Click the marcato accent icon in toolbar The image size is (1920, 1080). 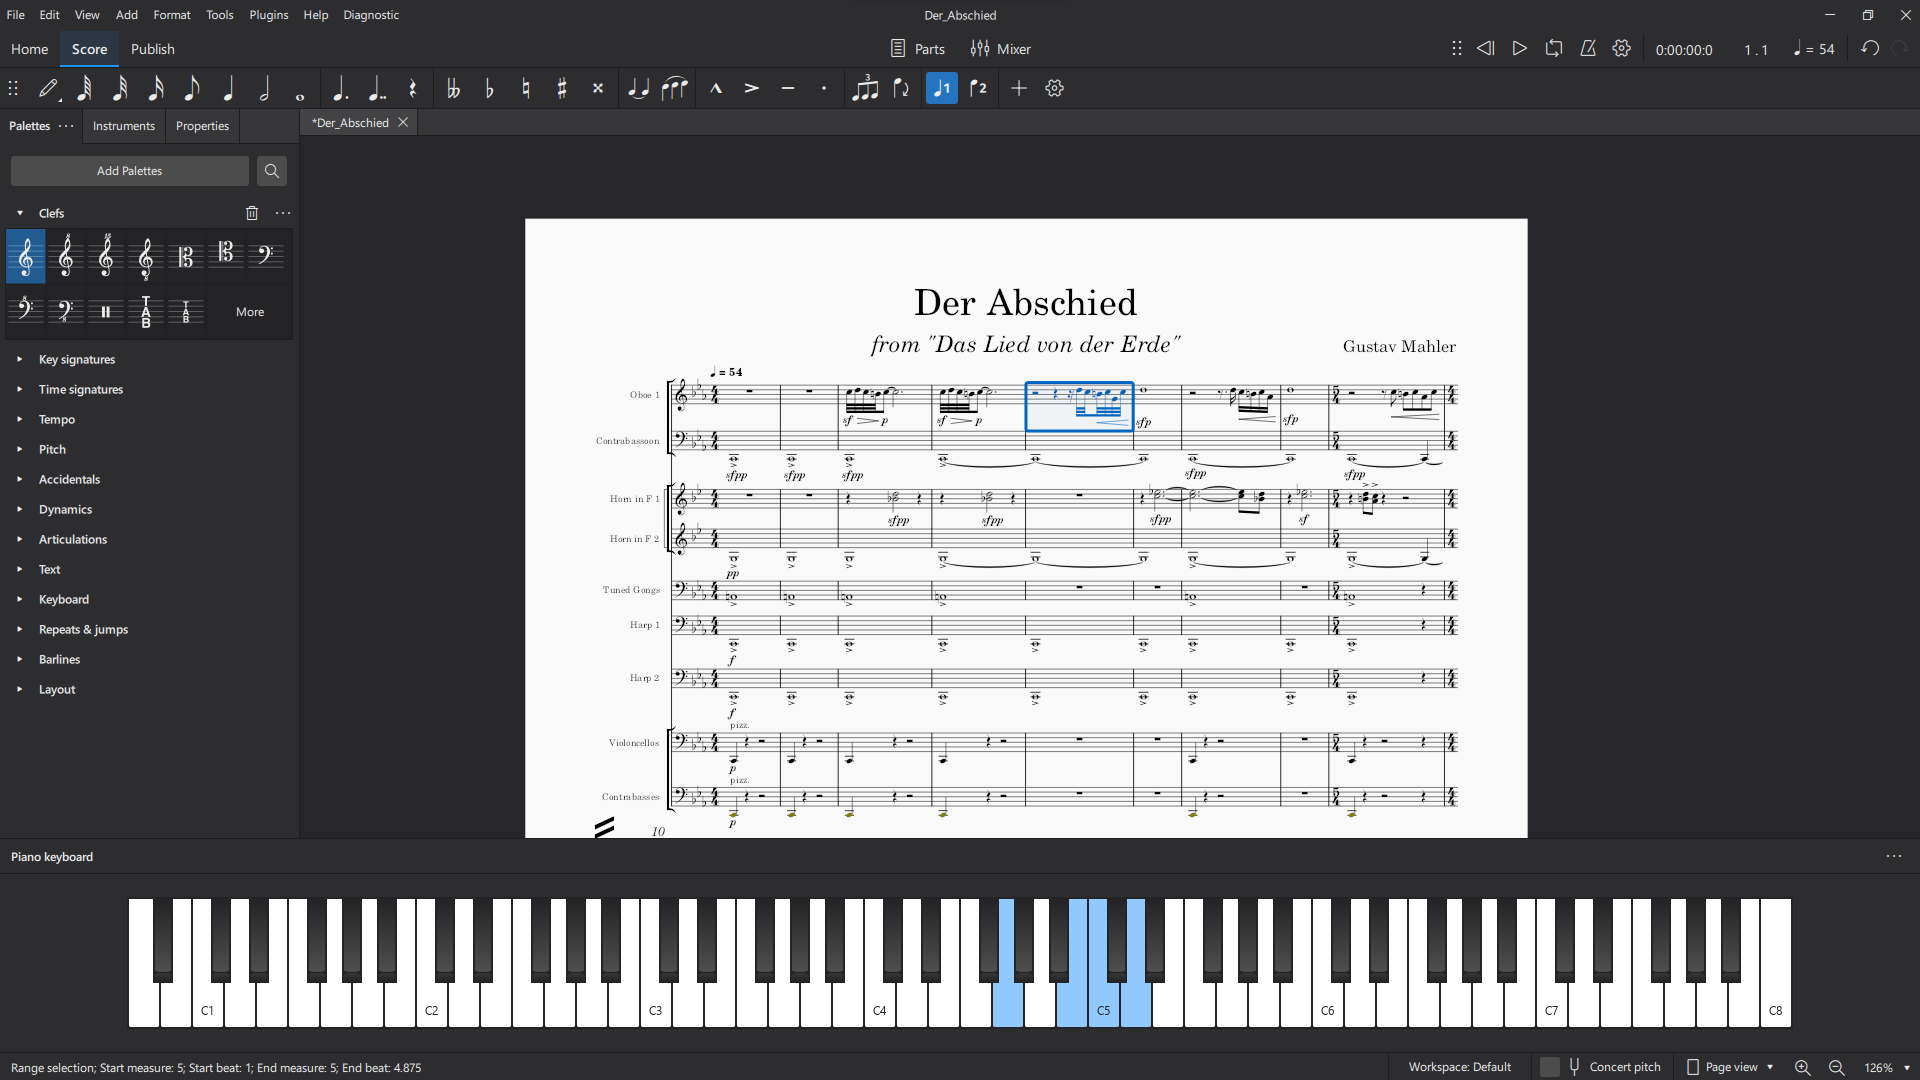(716, 88)
